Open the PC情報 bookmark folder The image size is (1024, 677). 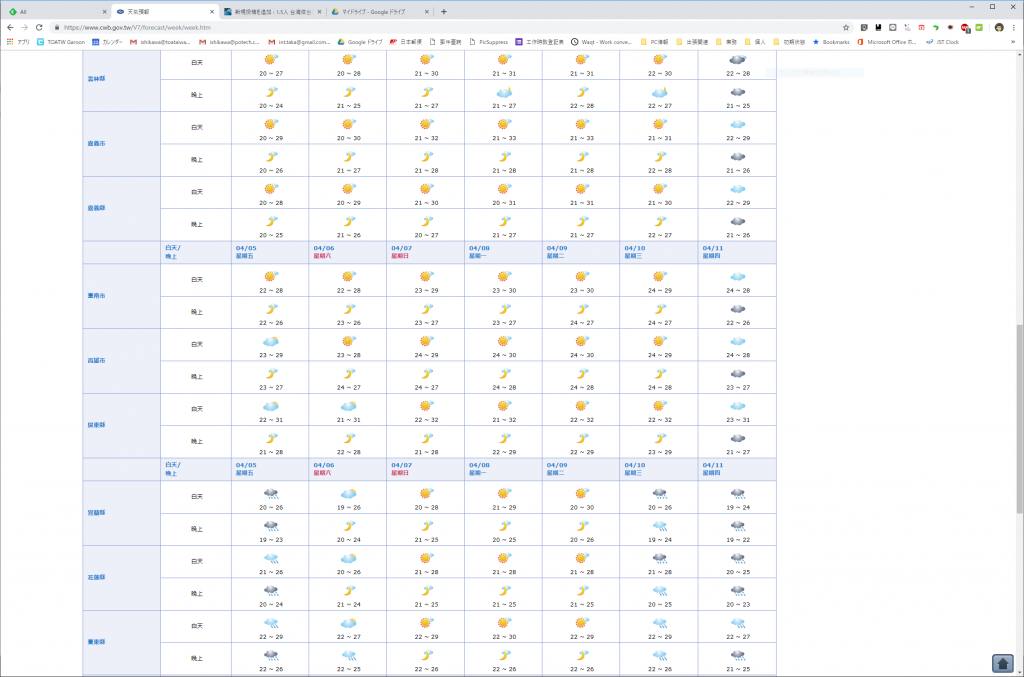tap(654, 42)
